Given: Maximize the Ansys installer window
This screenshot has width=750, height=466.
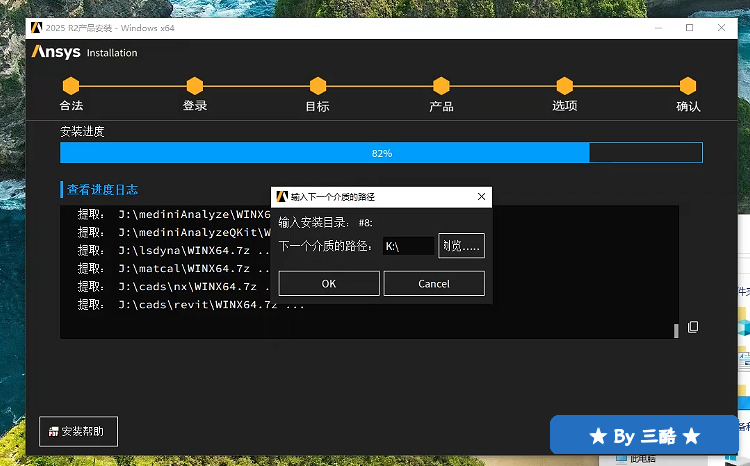Looking at the screenshot, I should click(689, 28).
